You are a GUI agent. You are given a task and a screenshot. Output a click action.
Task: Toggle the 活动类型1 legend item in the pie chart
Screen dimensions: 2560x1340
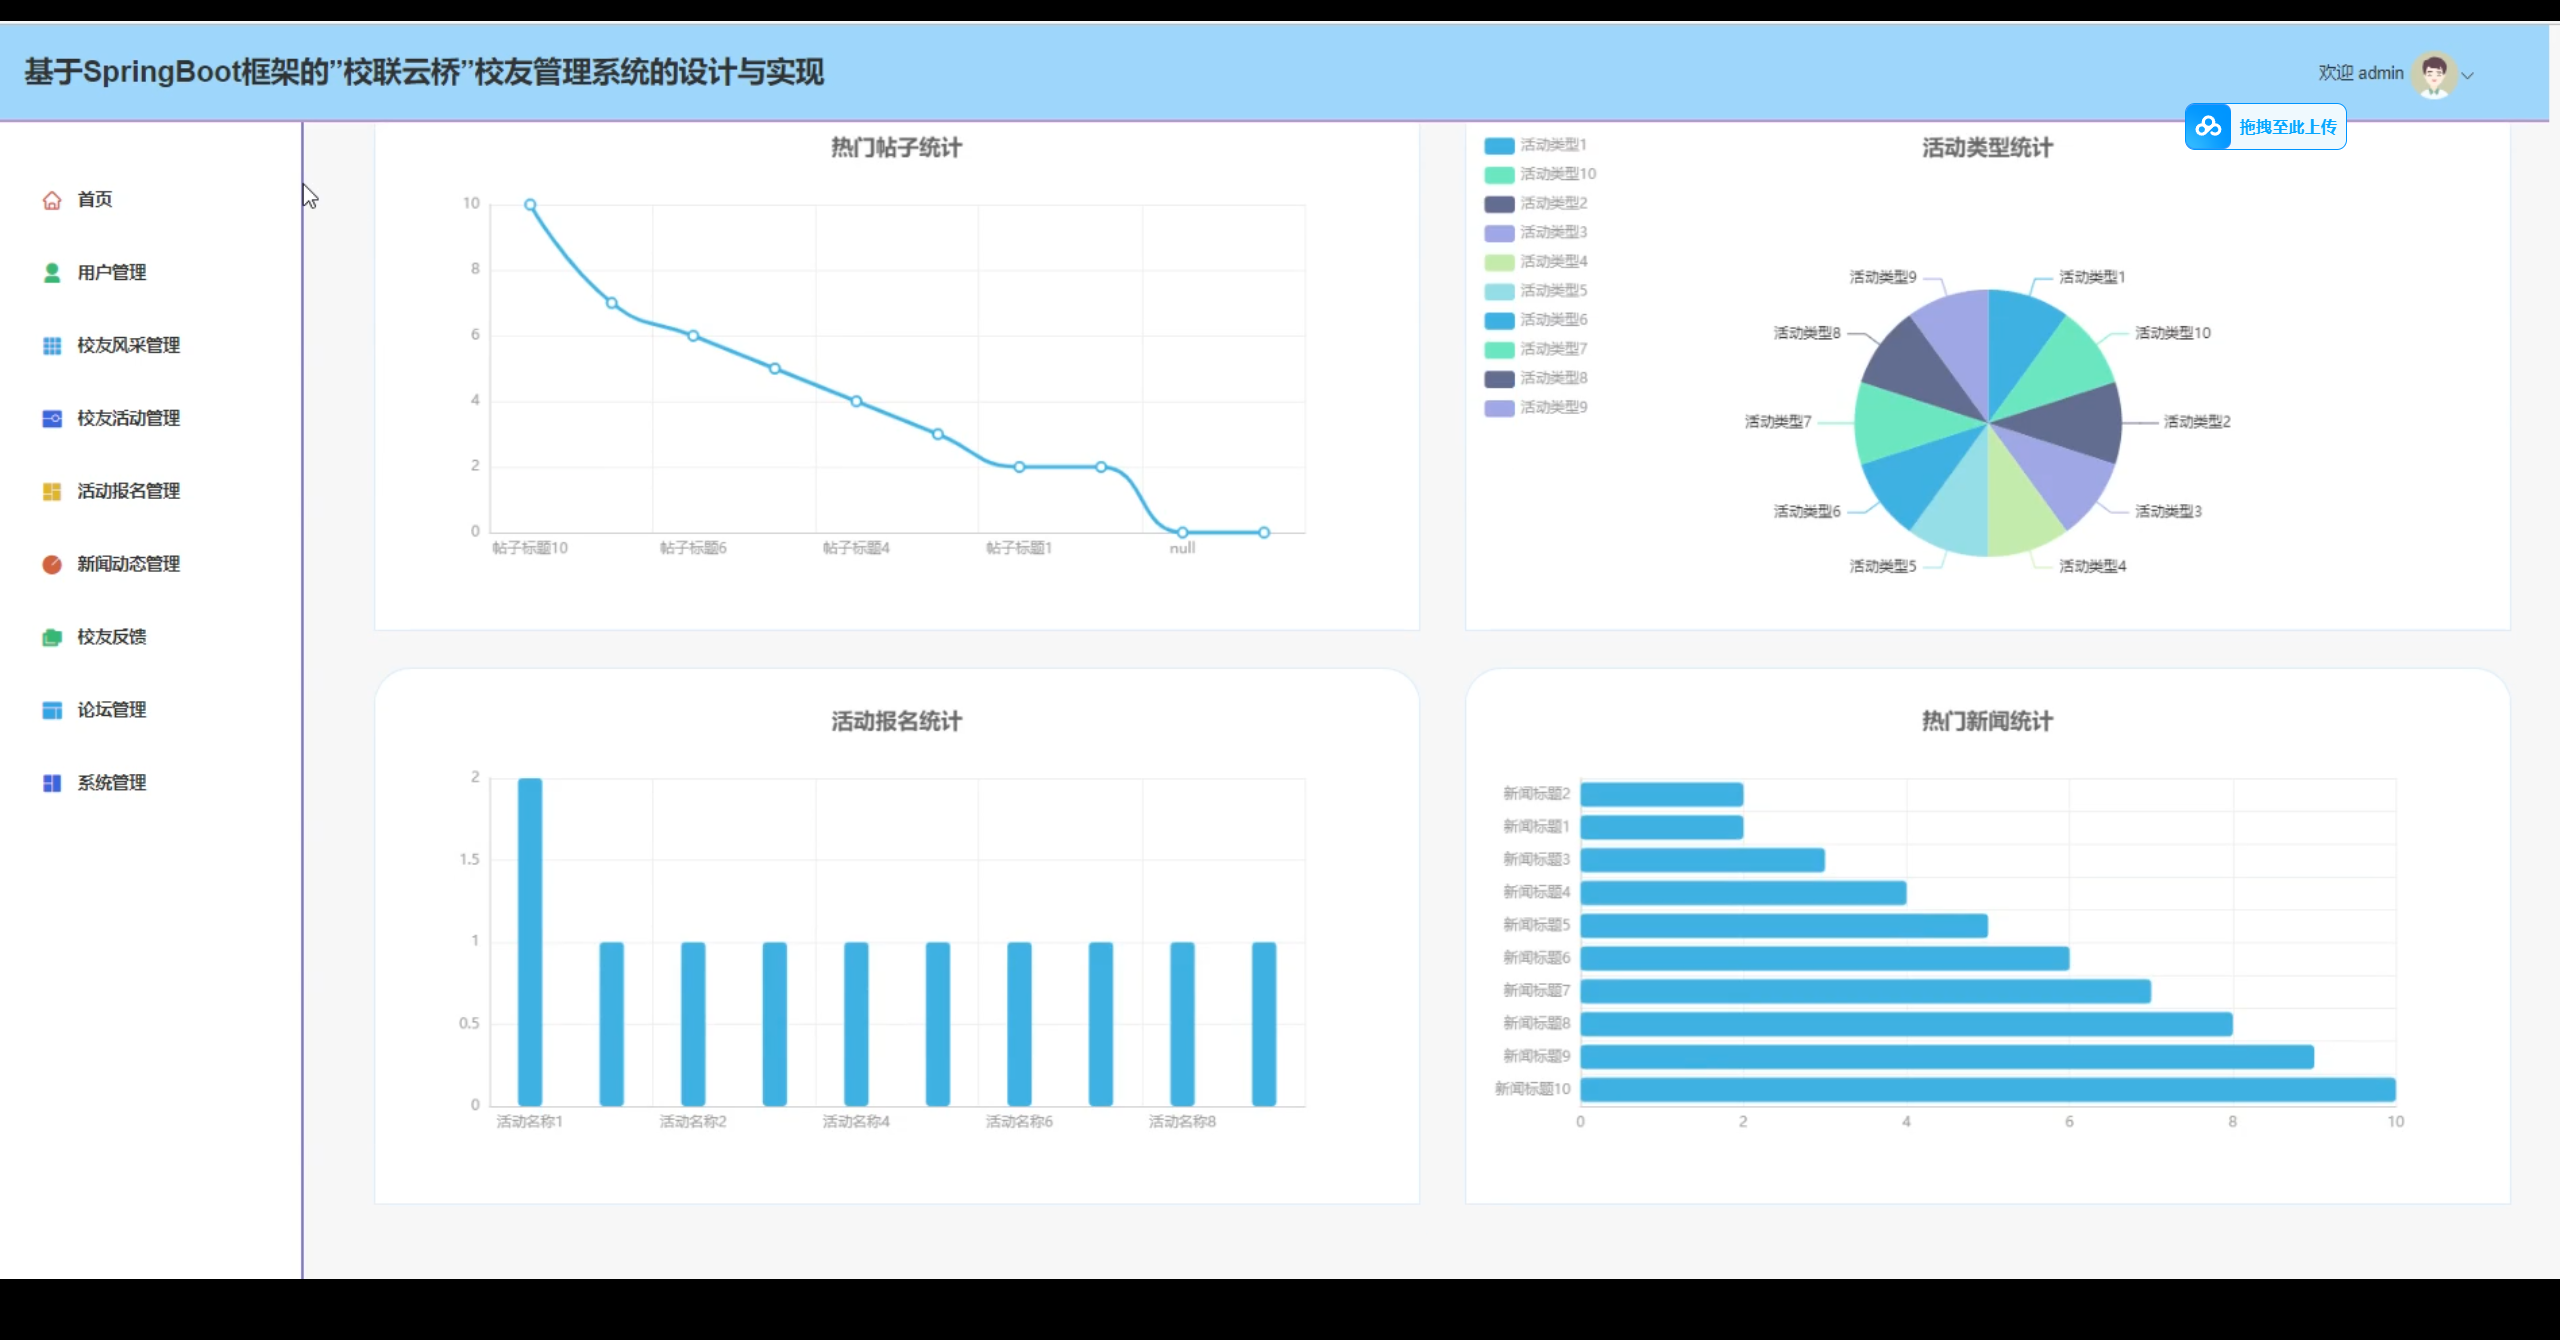1553,145
